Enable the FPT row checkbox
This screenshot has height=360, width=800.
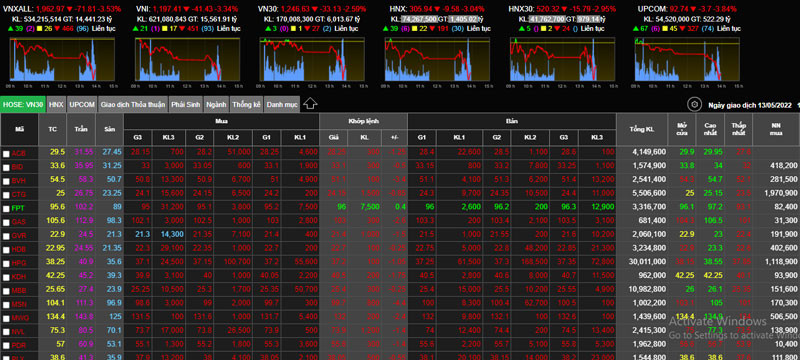(x=6, y=209)
